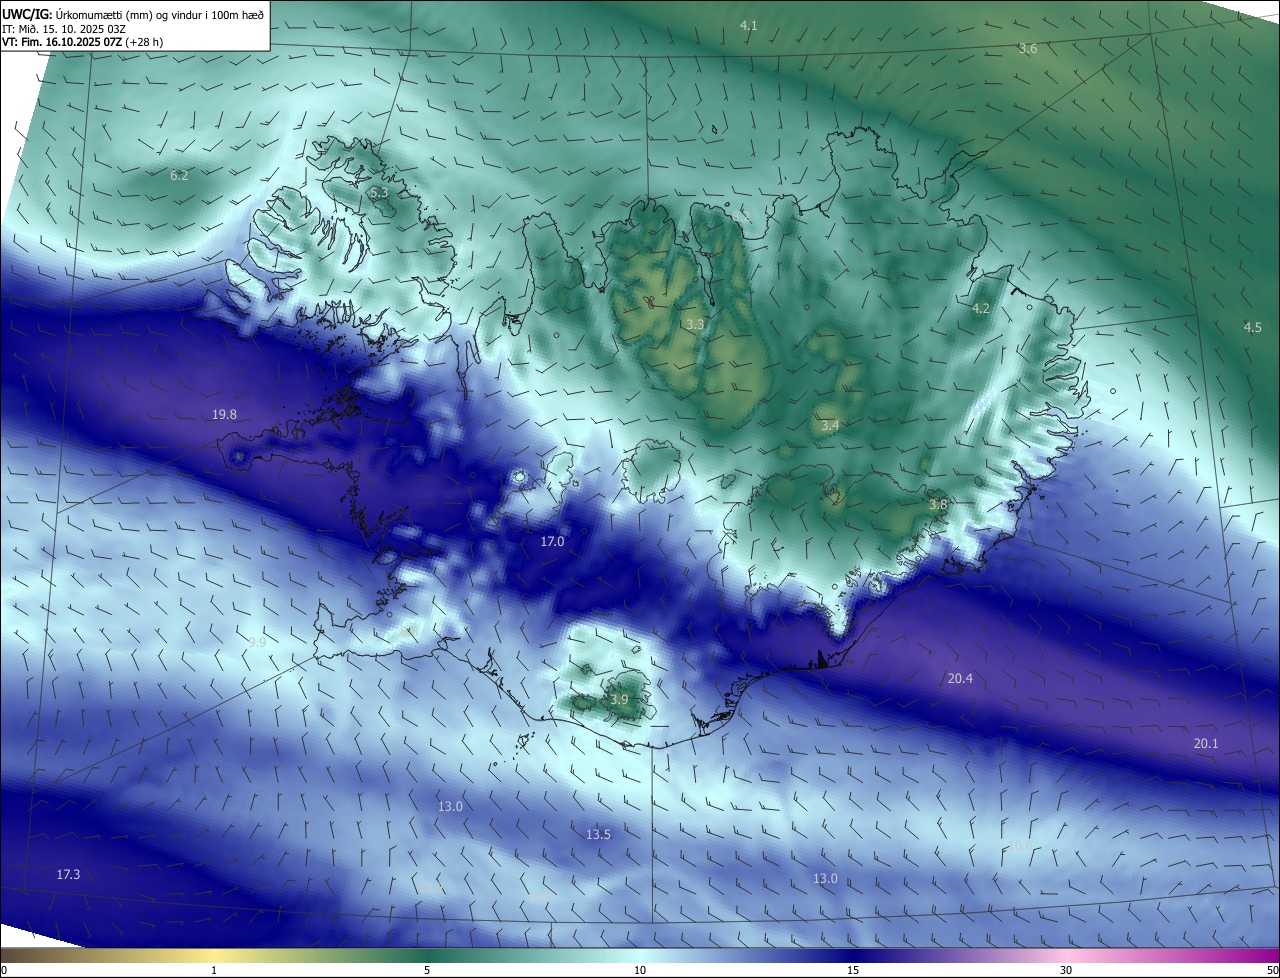The image size is (1280, 978).
Task: Click the 30 tick on the color scale
Action: (x=1066, y=970)
